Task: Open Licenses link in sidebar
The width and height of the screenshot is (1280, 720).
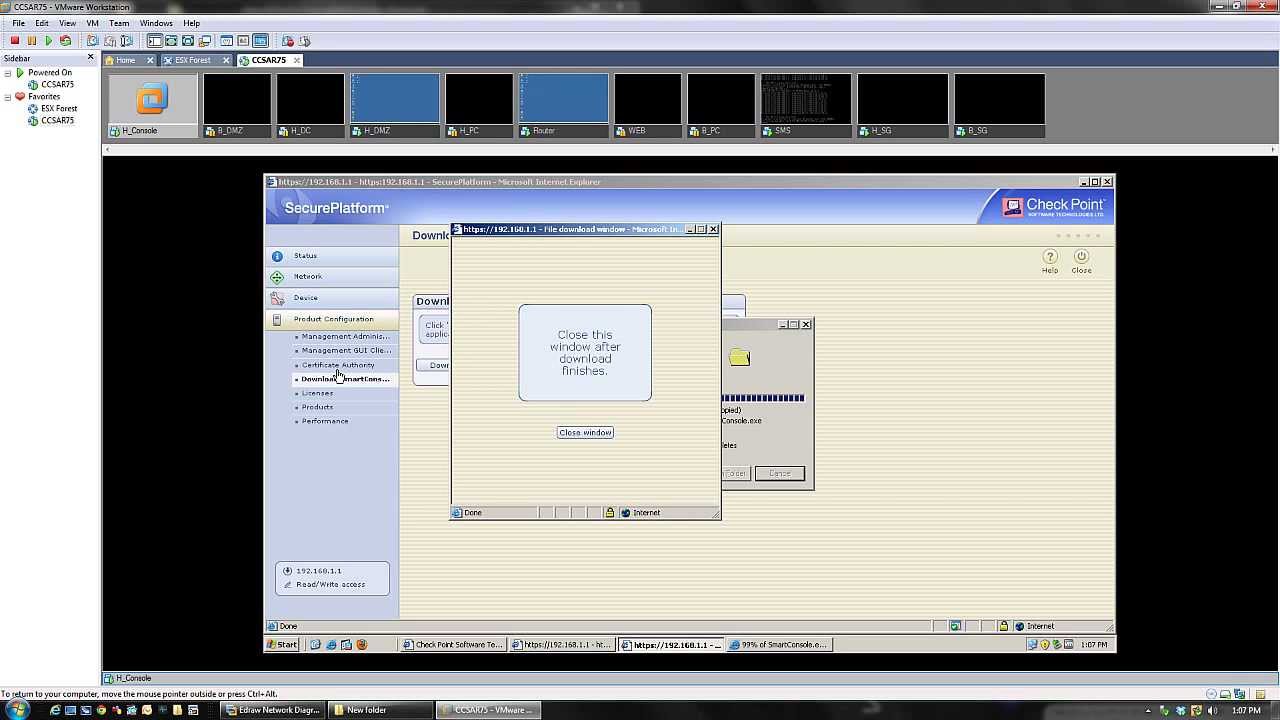Action: (x=317, y=393)
